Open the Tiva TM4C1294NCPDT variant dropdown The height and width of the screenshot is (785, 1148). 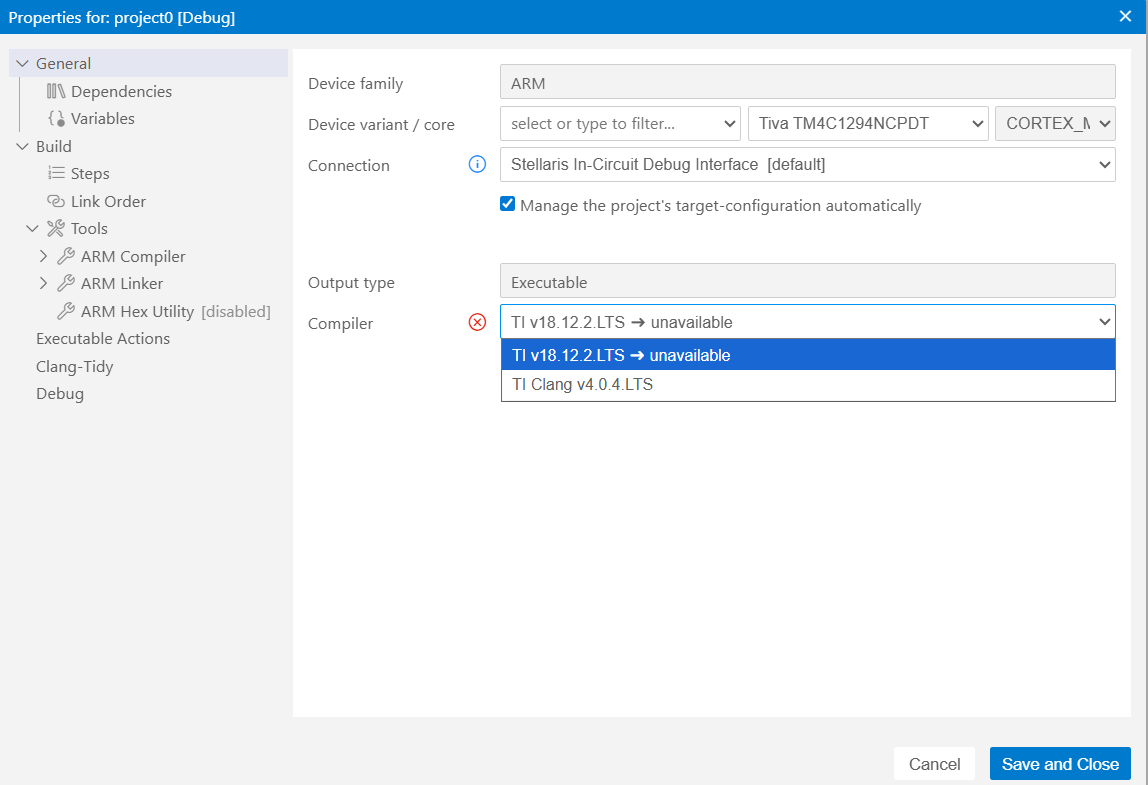[867, 124]
